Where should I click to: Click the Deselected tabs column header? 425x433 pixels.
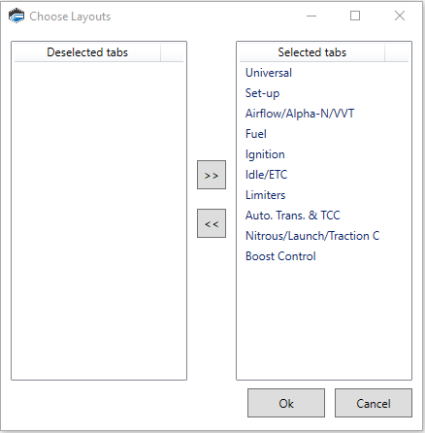(87, 52)
